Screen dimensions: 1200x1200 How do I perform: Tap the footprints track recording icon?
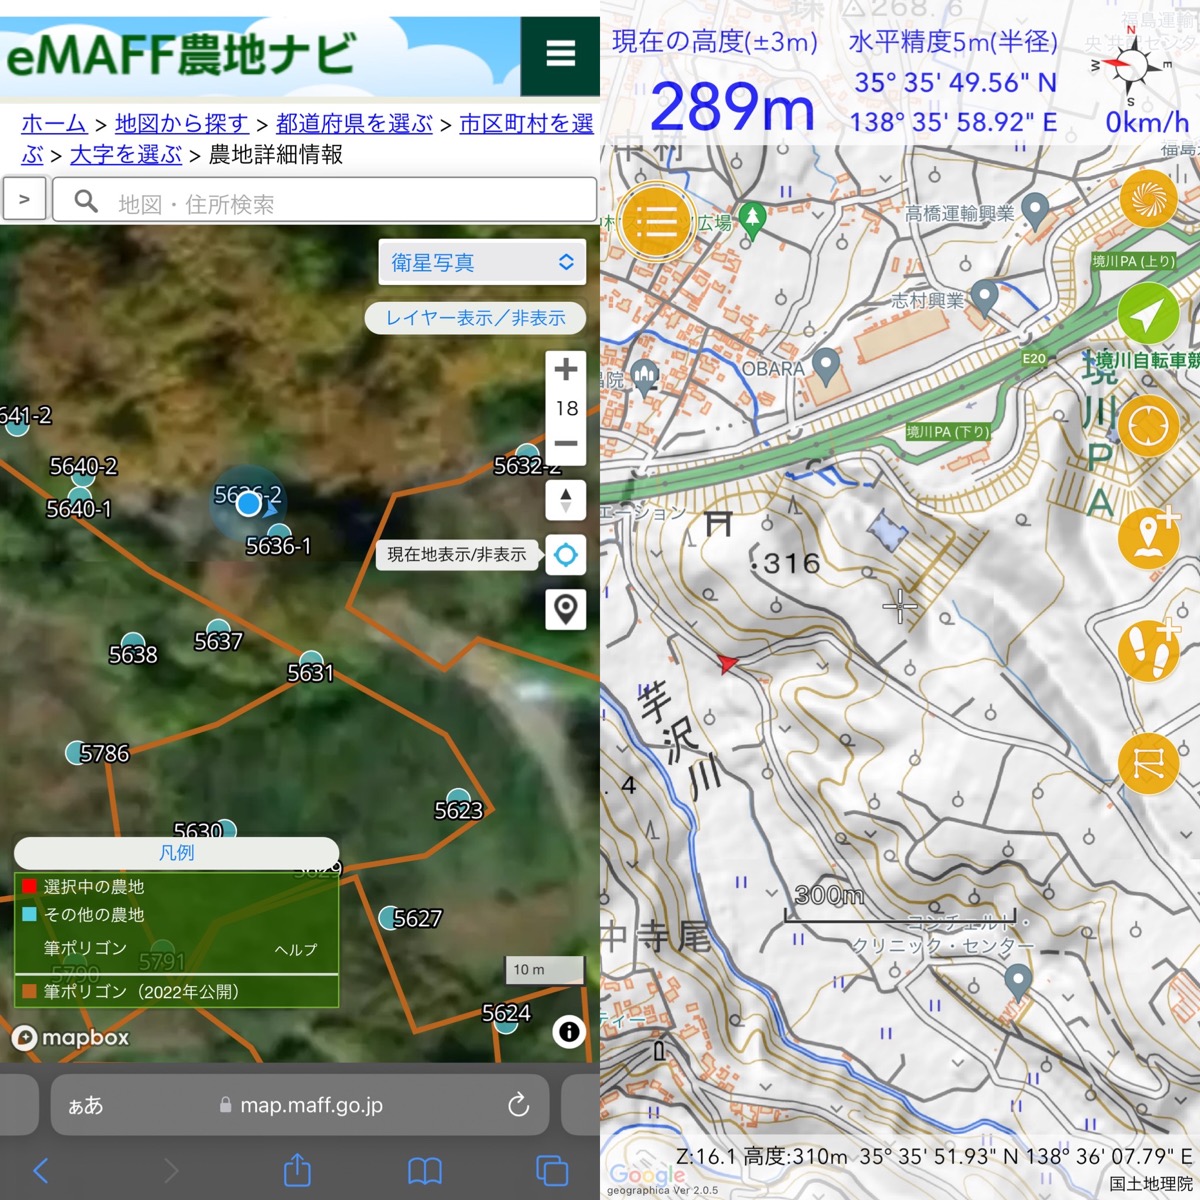click(1148, 649)
